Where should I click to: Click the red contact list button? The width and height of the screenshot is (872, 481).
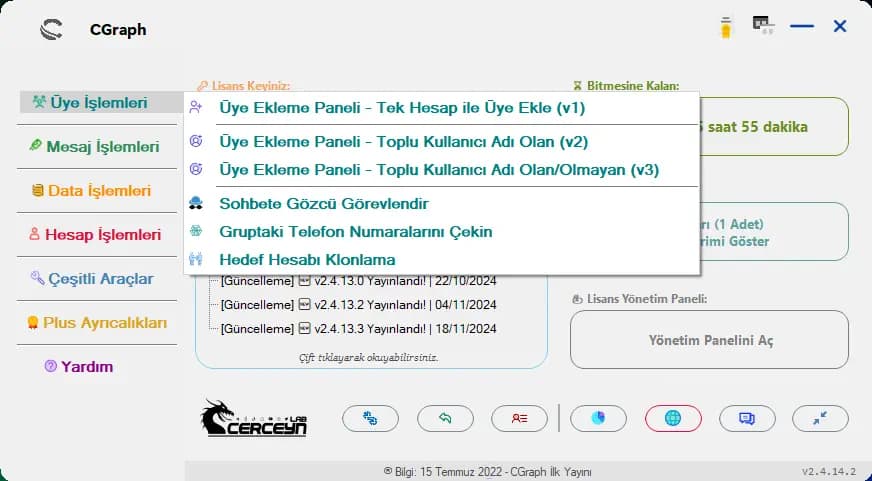coord(519,418)
